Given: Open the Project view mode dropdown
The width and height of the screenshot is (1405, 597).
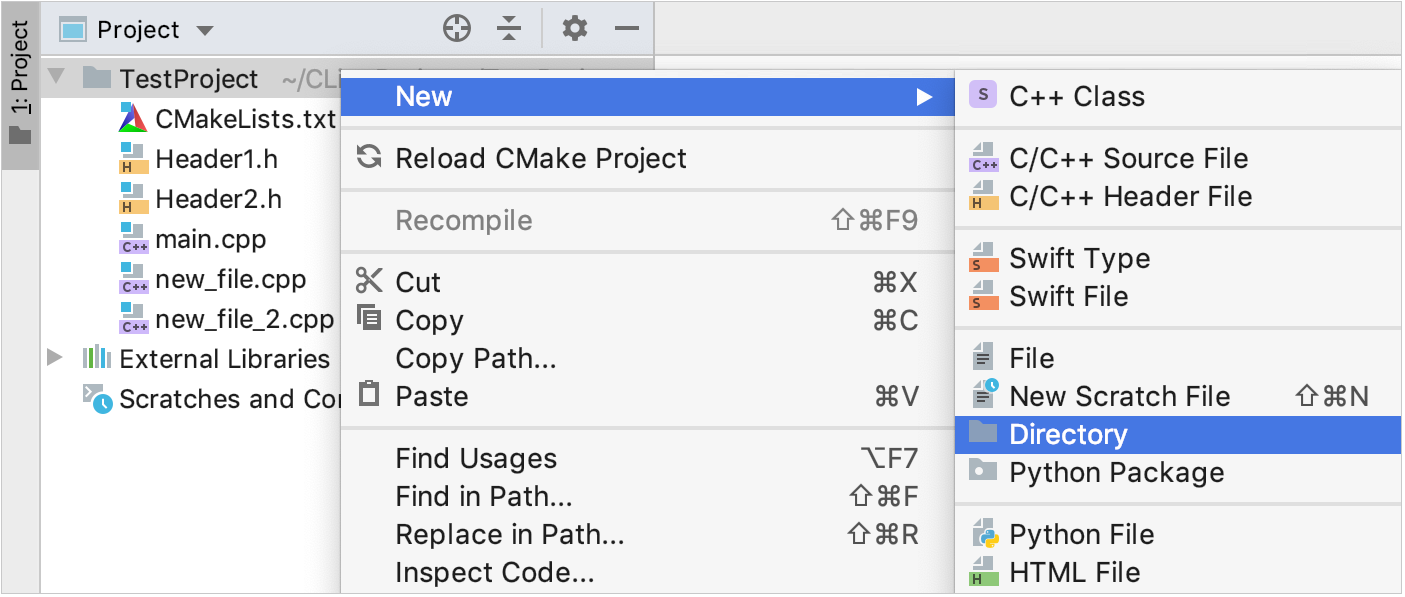Looking at the screenshot, I should [x=205, y=29].
